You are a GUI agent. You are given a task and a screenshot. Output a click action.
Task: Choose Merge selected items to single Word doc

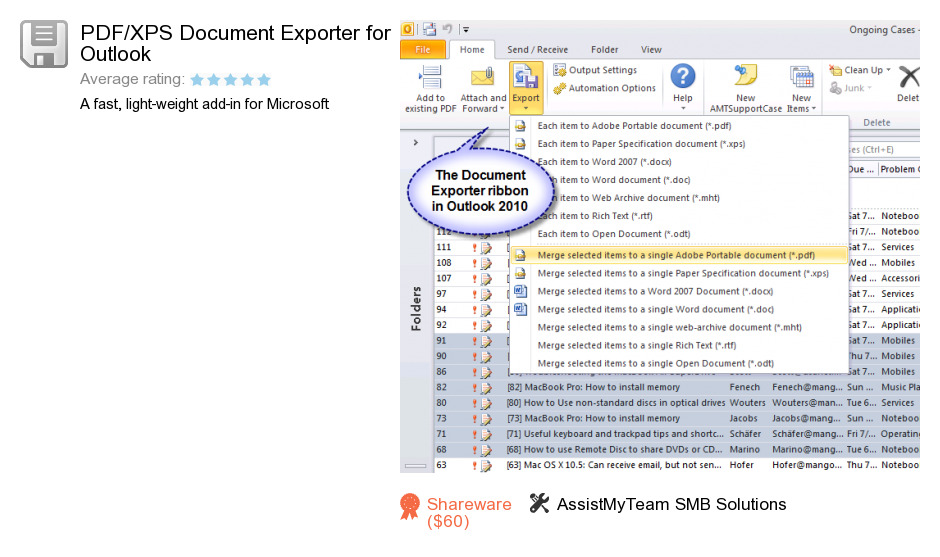(x=679, y=309)
